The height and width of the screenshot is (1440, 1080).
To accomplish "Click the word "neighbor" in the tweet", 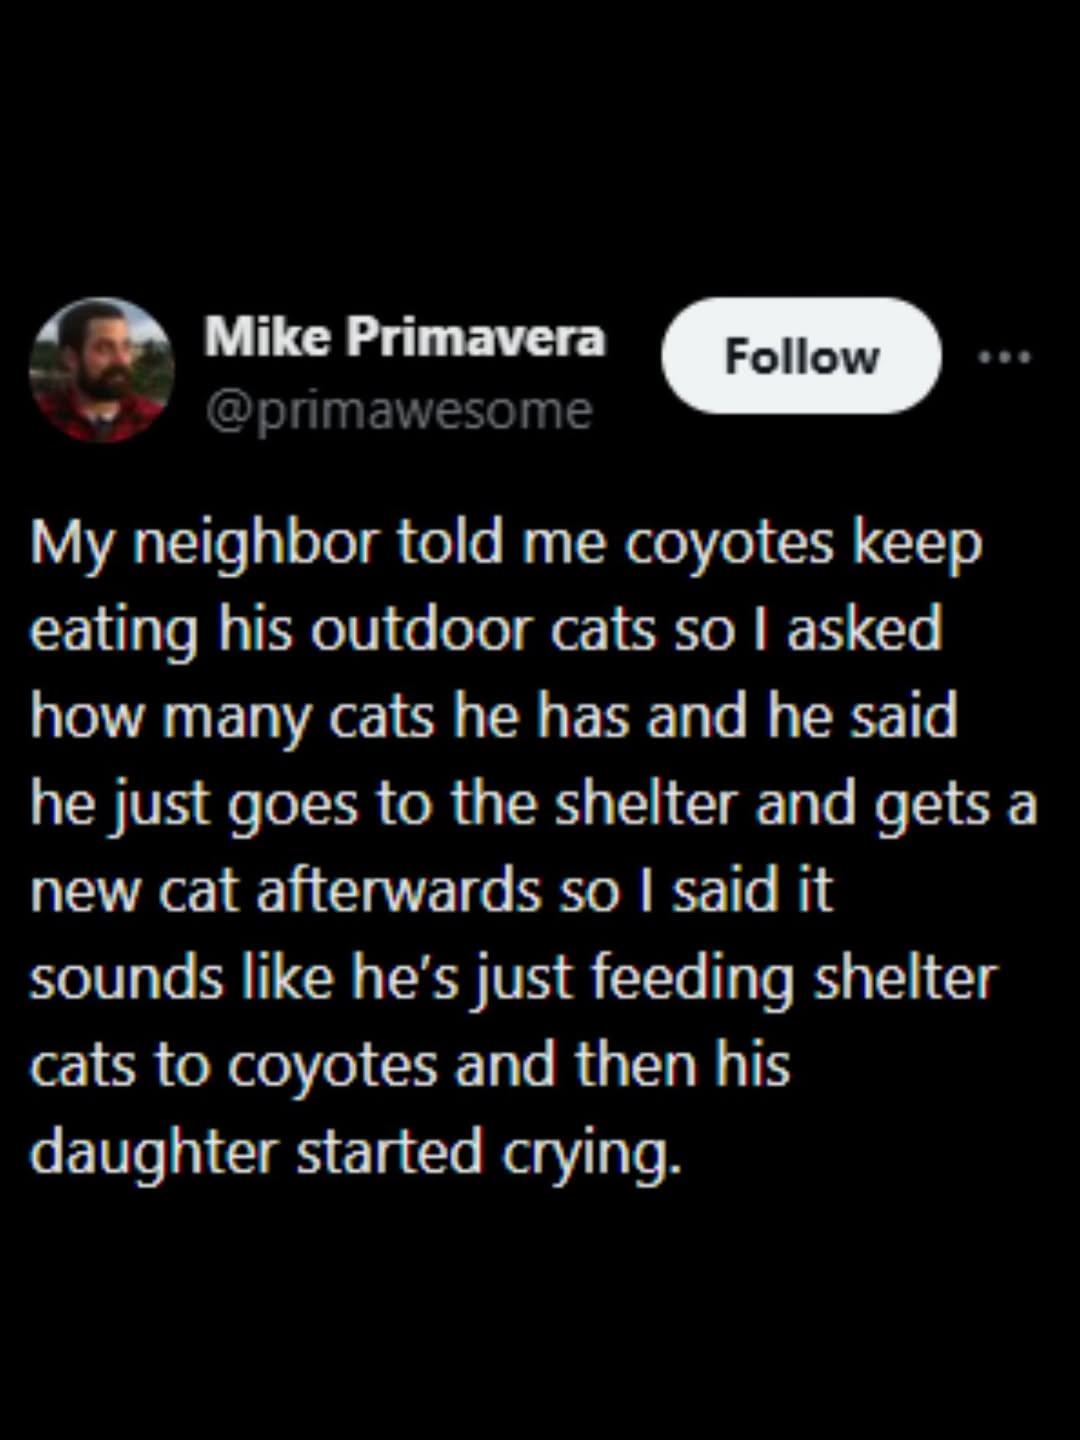I will pos(256,545).
